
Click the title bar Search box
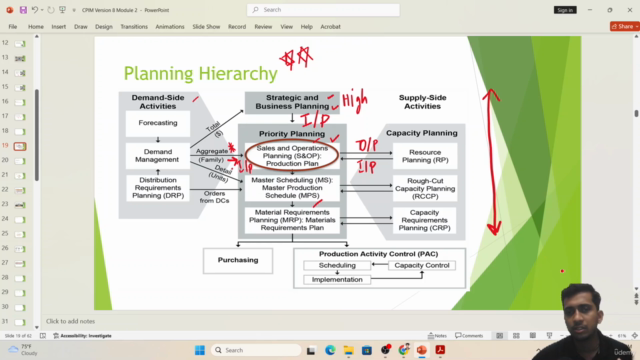coord(323,10)
